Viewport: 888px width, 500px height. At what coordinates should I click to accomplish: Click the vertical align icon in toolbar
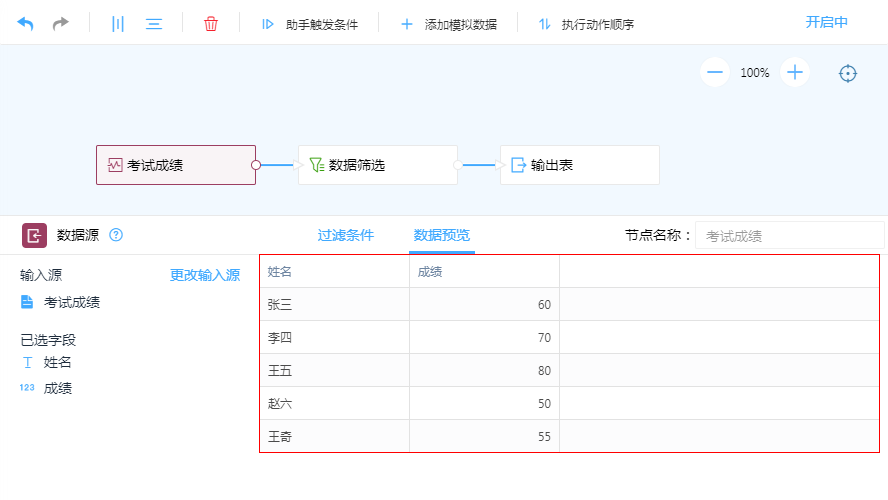tap(118, 23)
